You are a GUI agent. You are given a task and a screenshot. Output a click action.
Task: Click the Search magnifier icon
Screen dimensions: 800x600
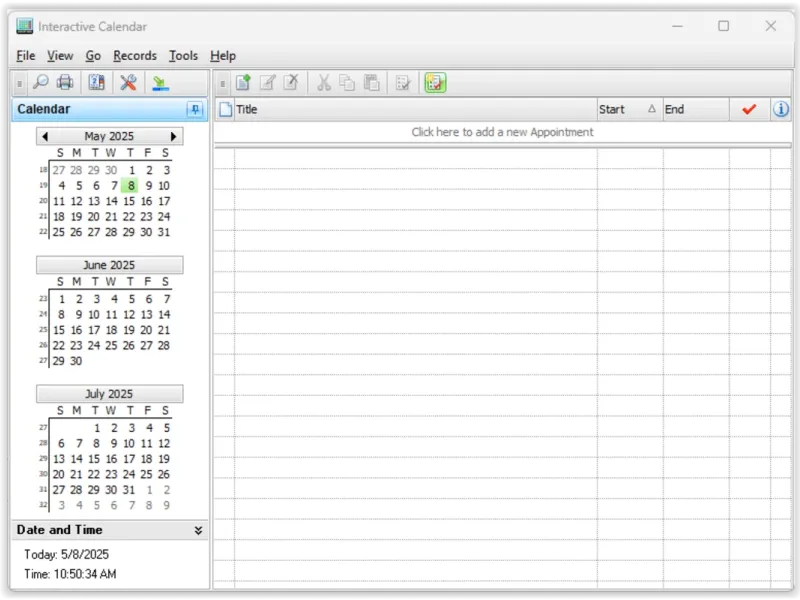tap(40, 82)
